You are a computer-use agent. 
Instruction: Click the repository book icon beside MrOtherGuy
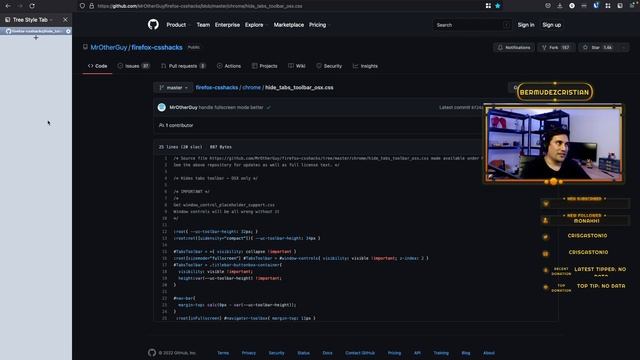tap(85, 47)
